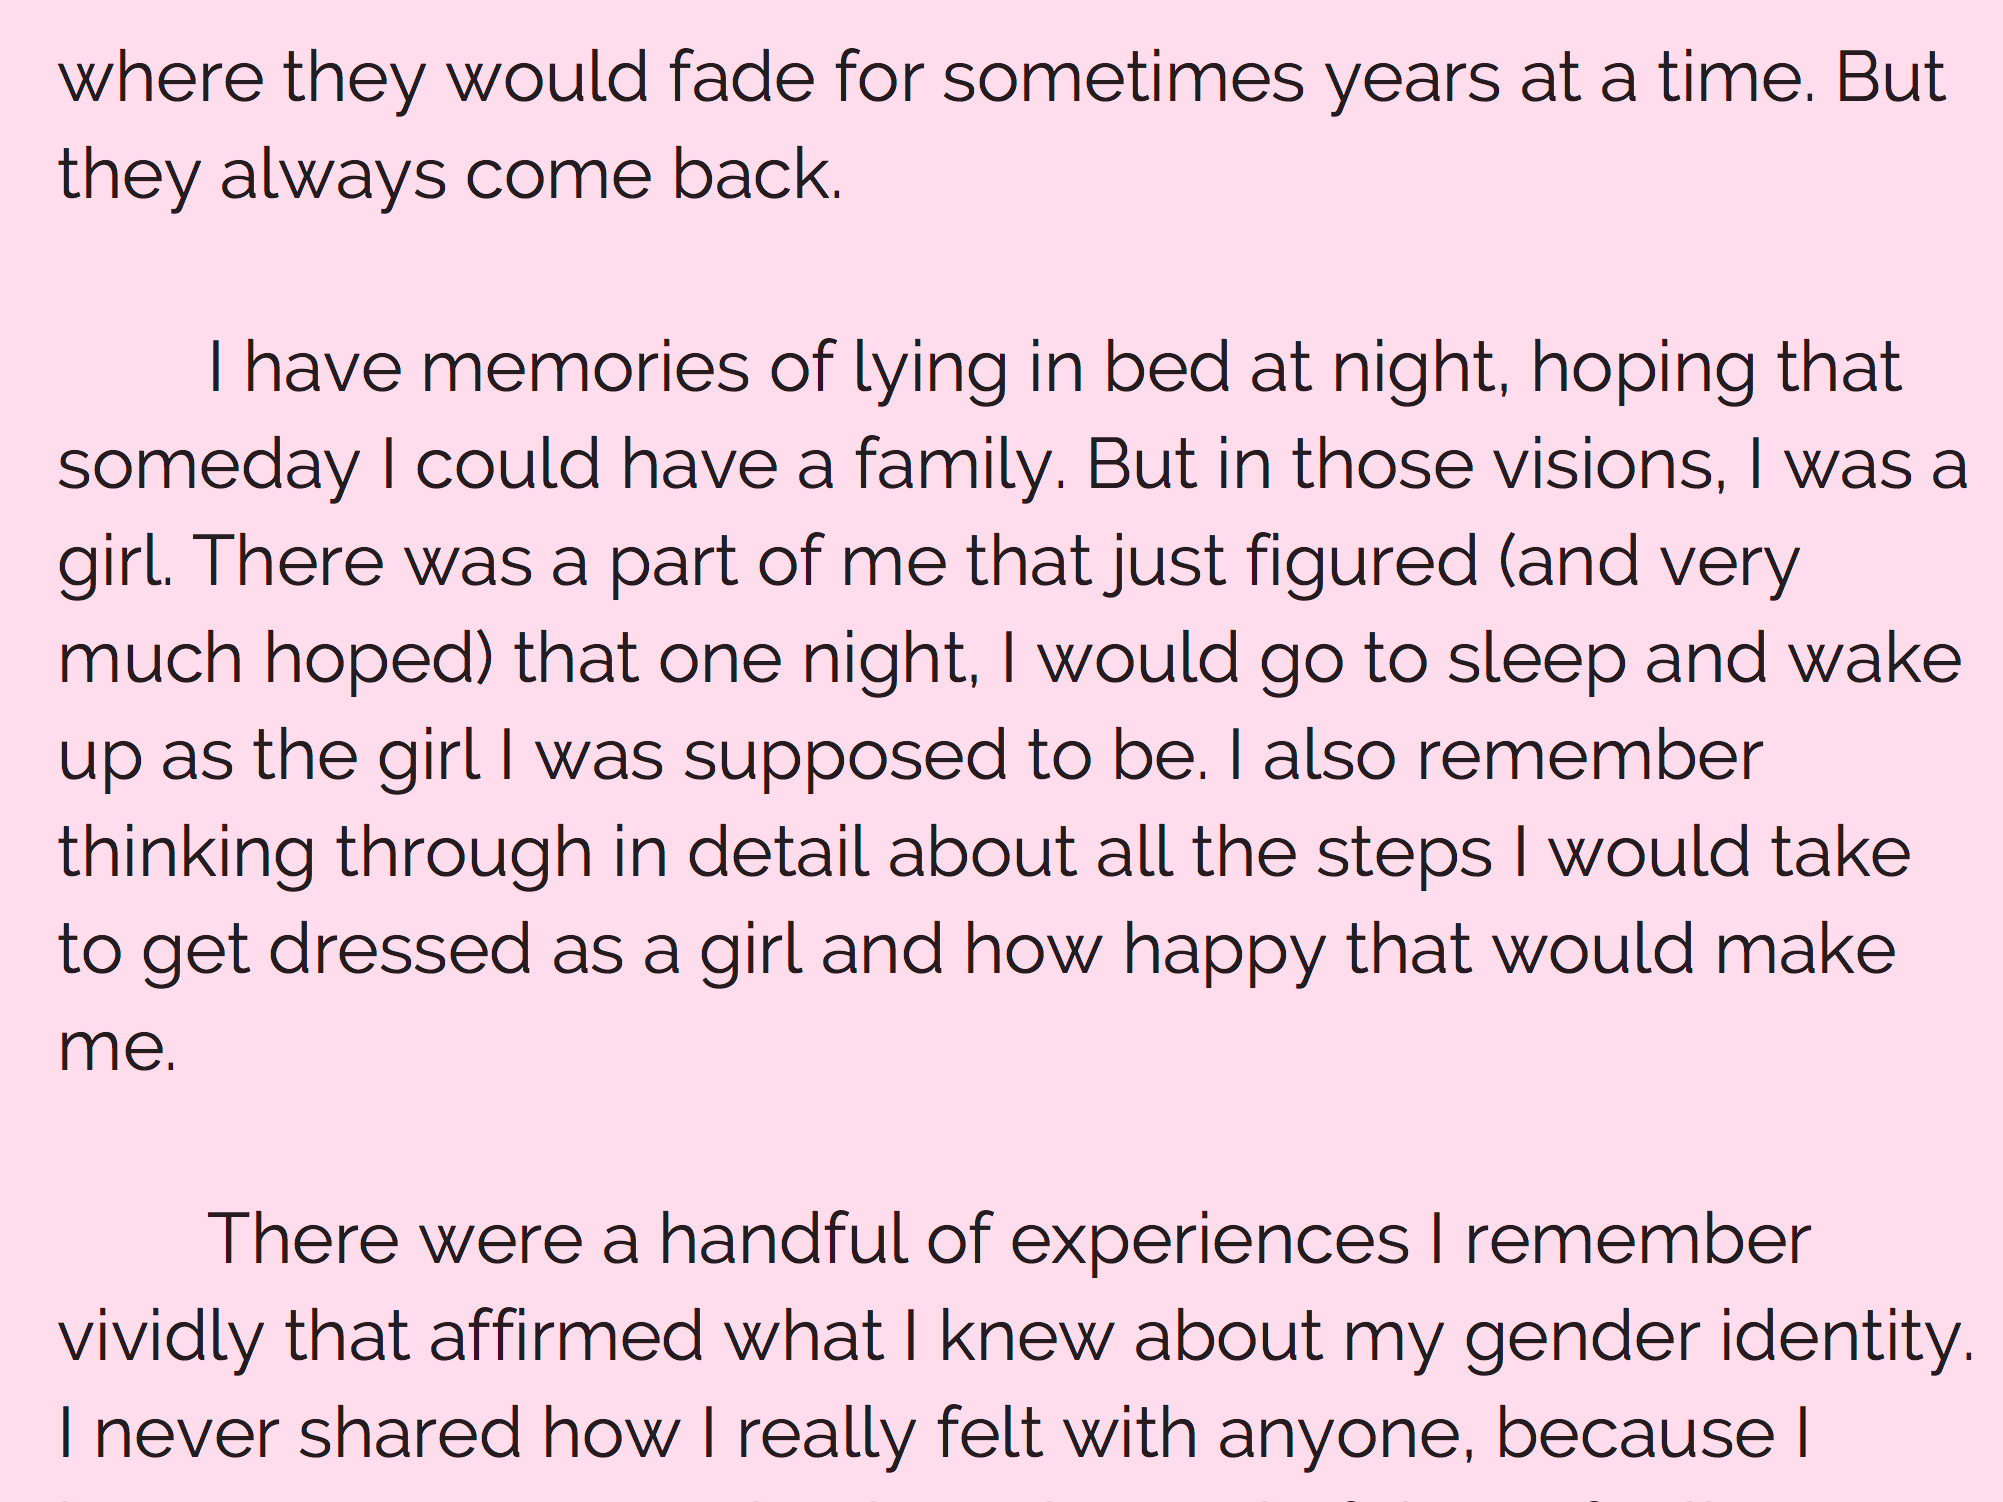This screenshot has height=1502, width=2003.
Task: Click the word "happy"
Action: (x=1223, y=952)
